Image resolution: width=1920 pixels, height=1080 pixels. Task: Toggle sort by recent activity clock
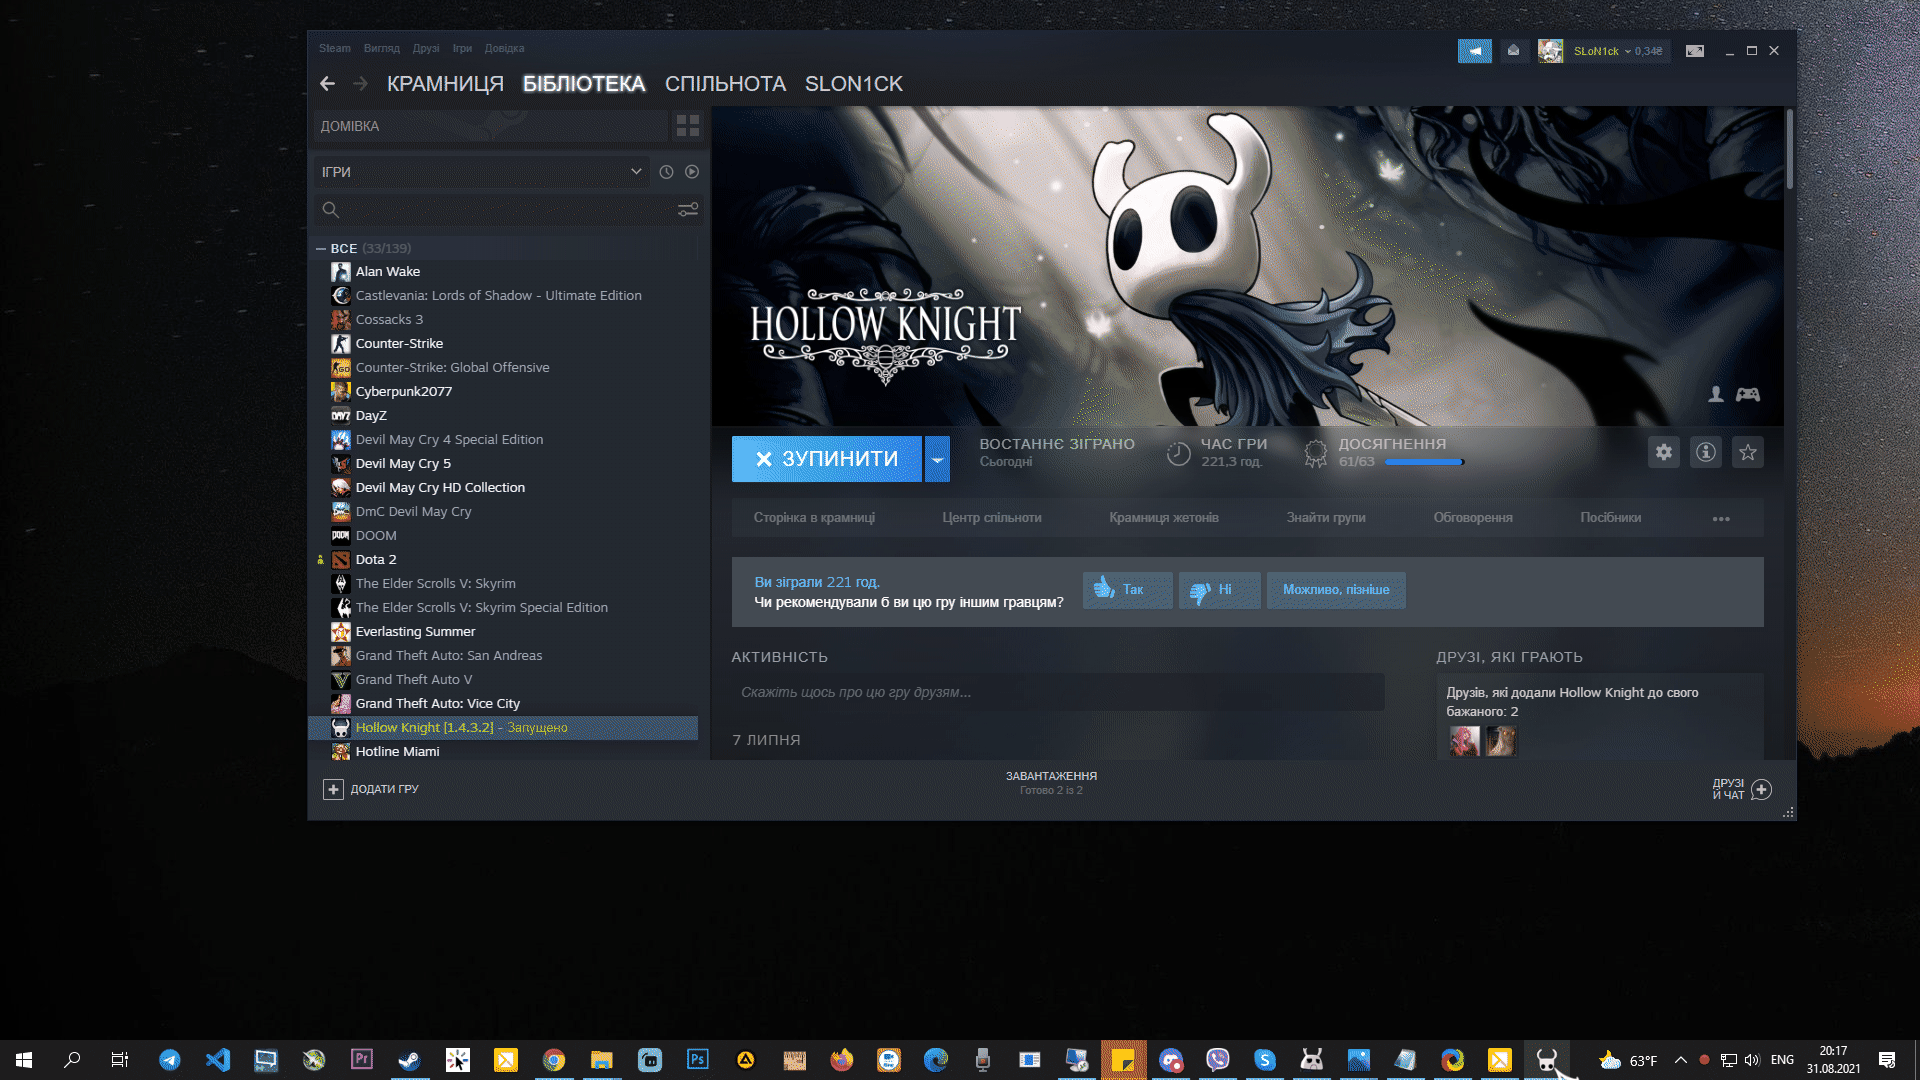(666, 172)
